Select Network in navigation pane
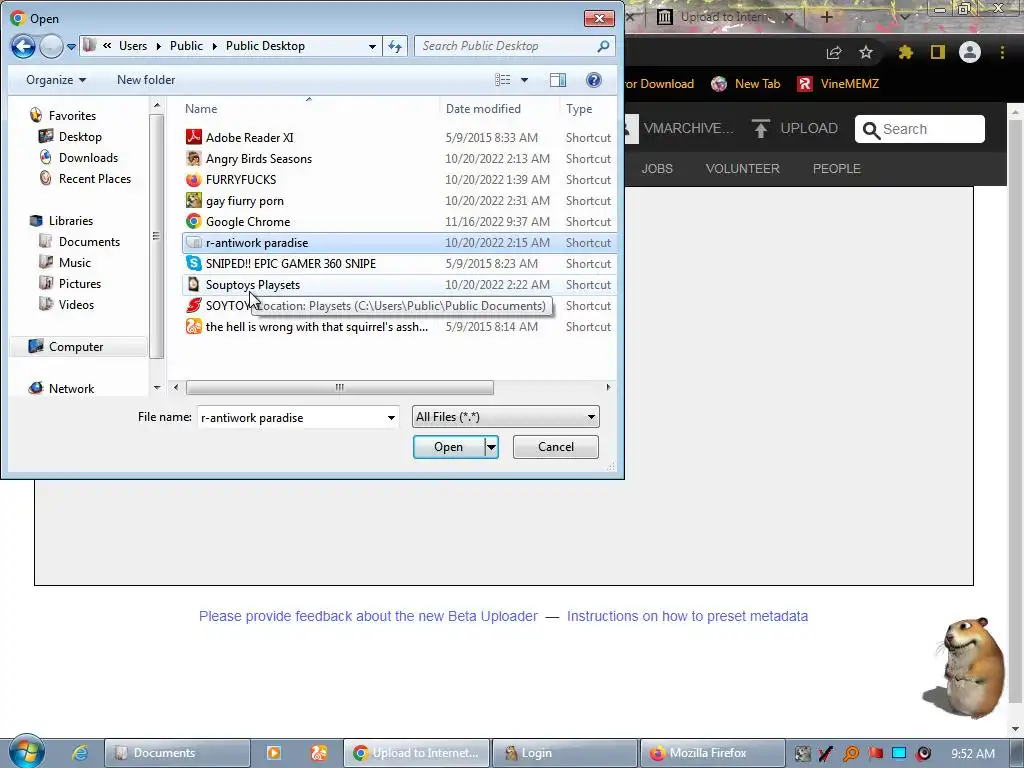 pos(71,389)
